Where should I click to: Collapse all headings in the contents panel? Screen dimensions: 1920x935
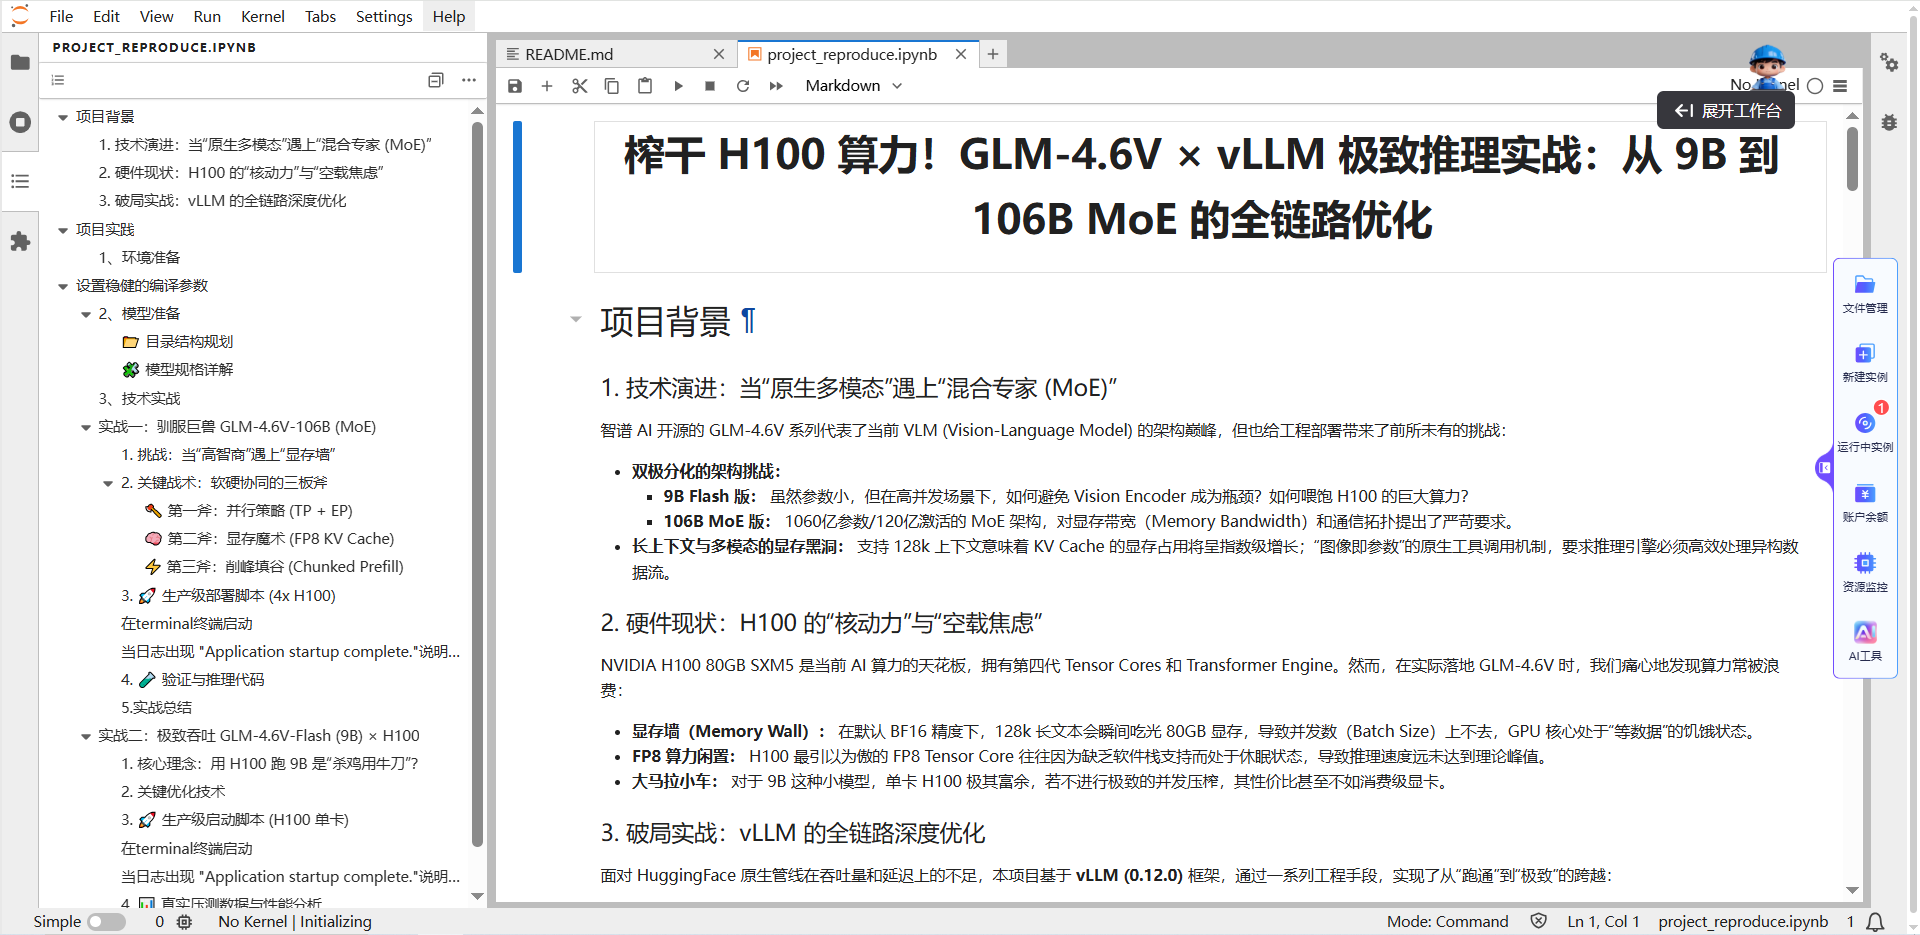point(436,80)
